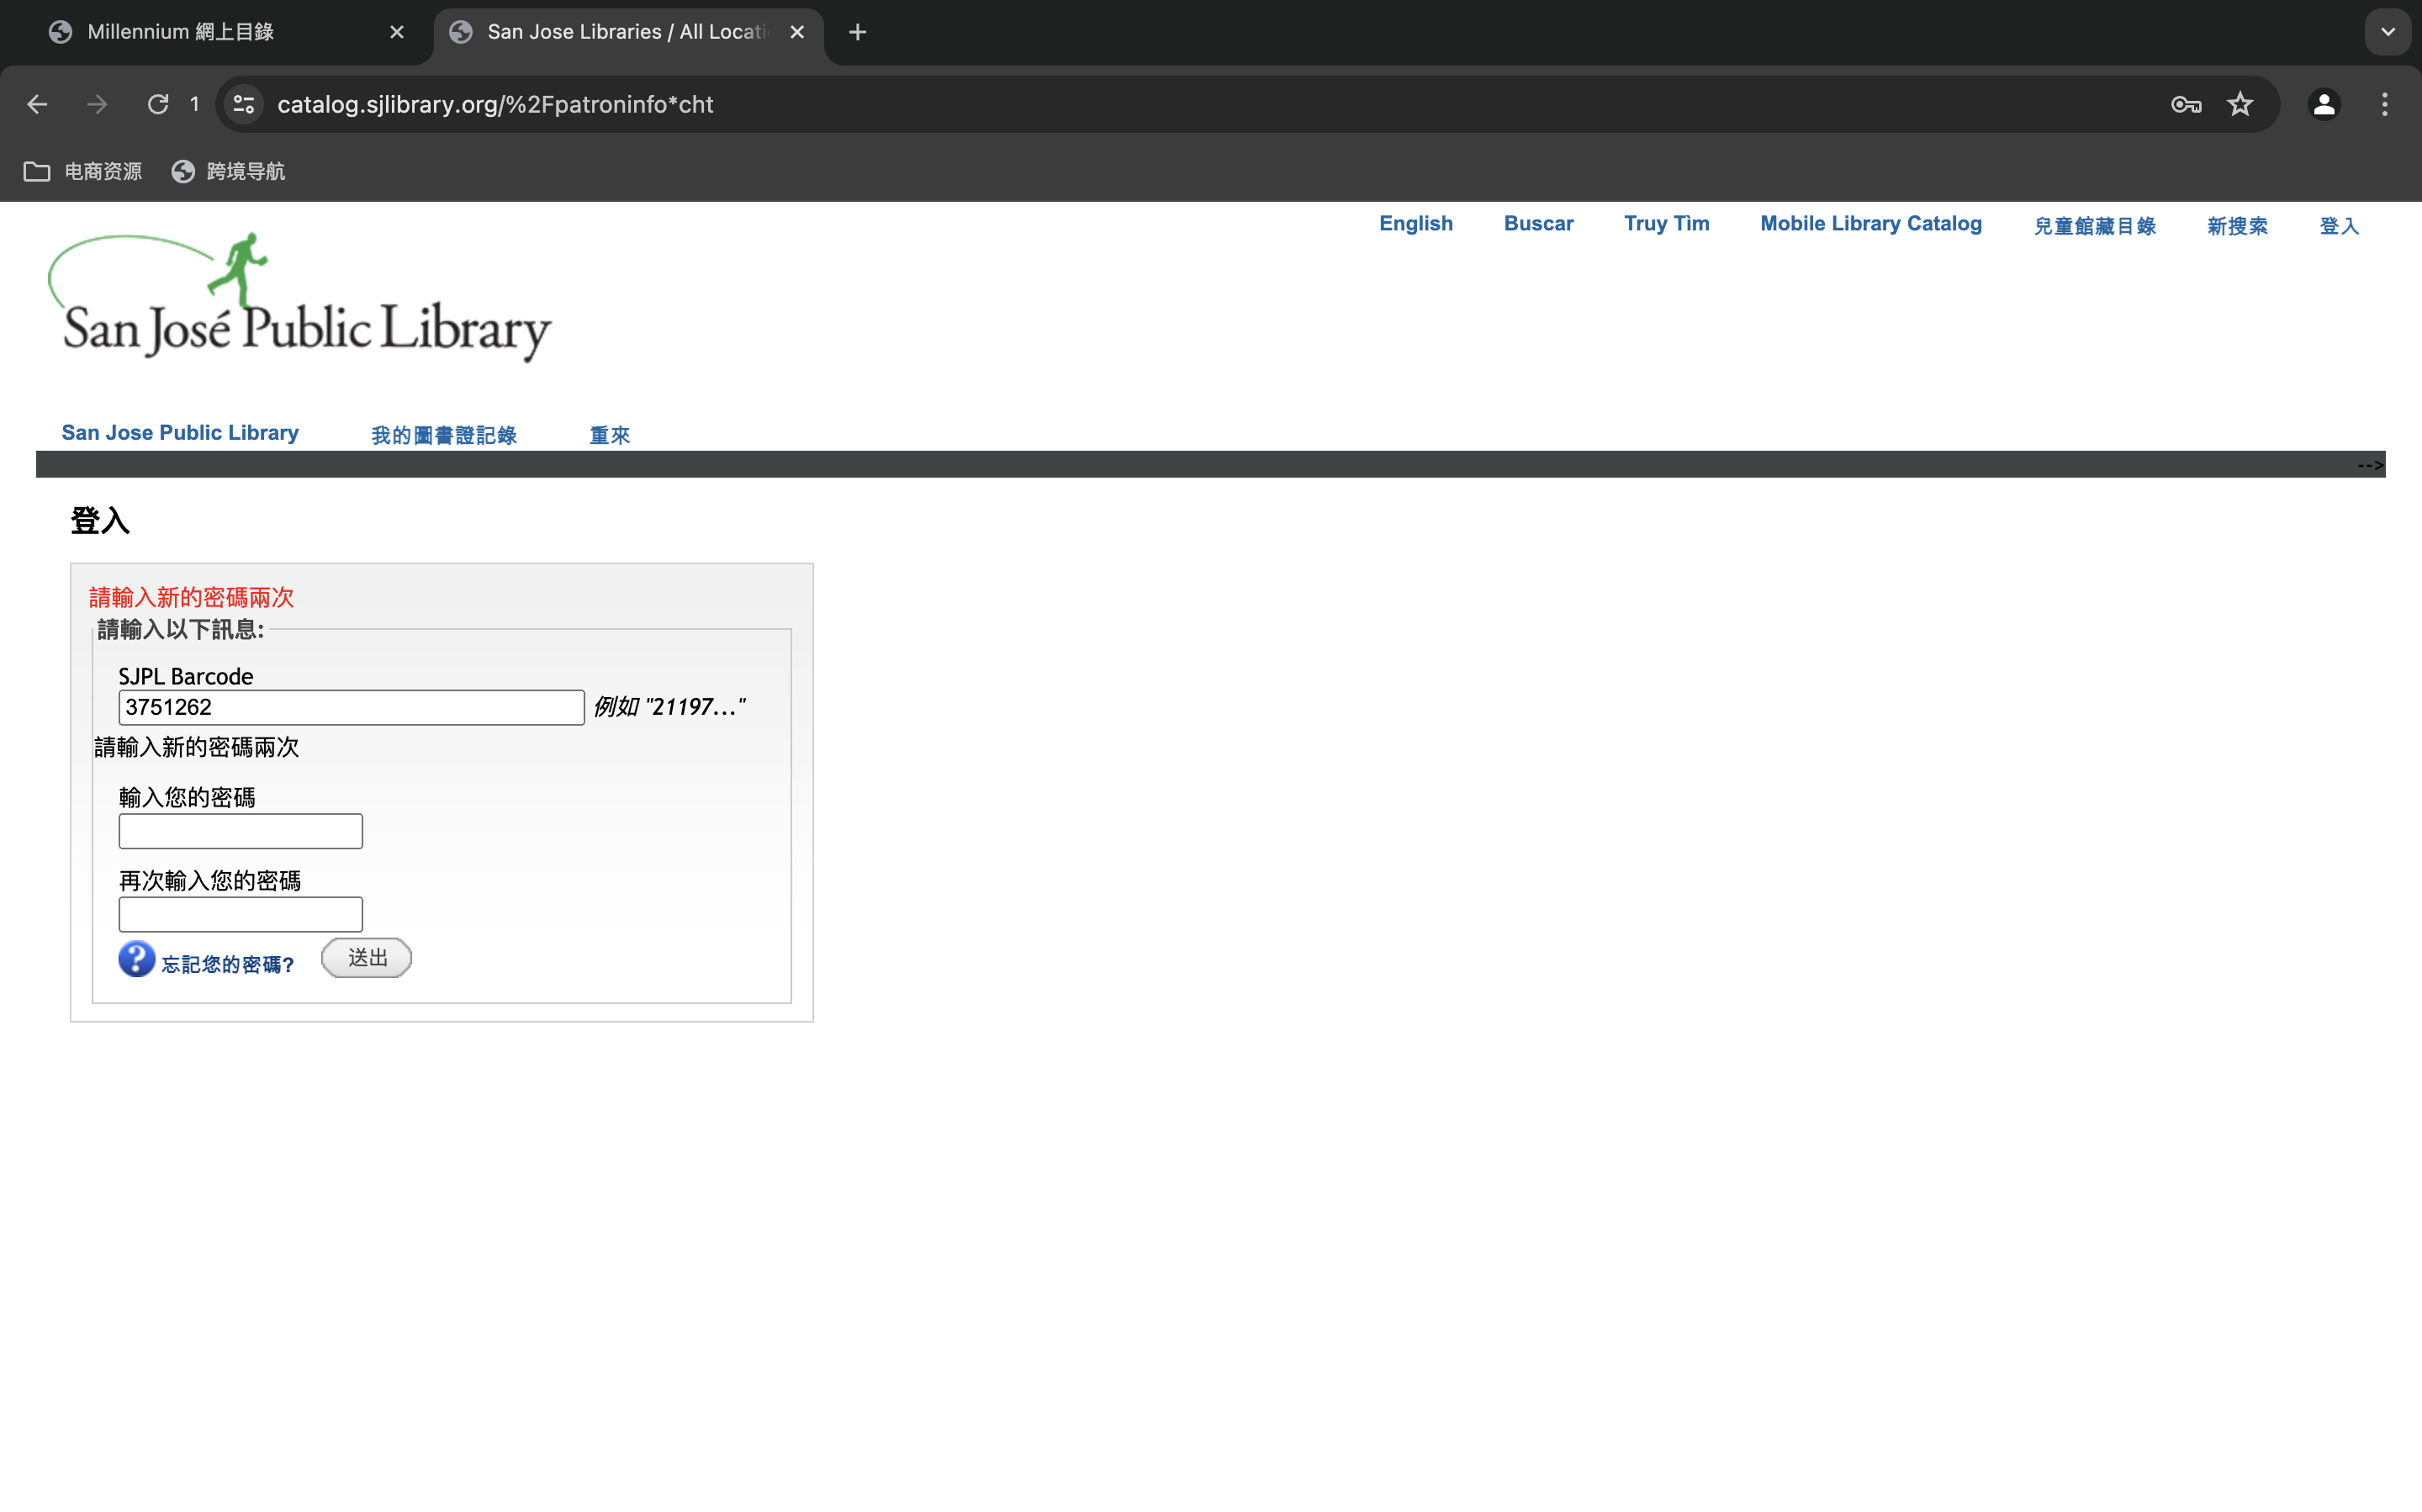Open a new browser tab
The image size is (2422, 1512).
[x=857, y=32]
